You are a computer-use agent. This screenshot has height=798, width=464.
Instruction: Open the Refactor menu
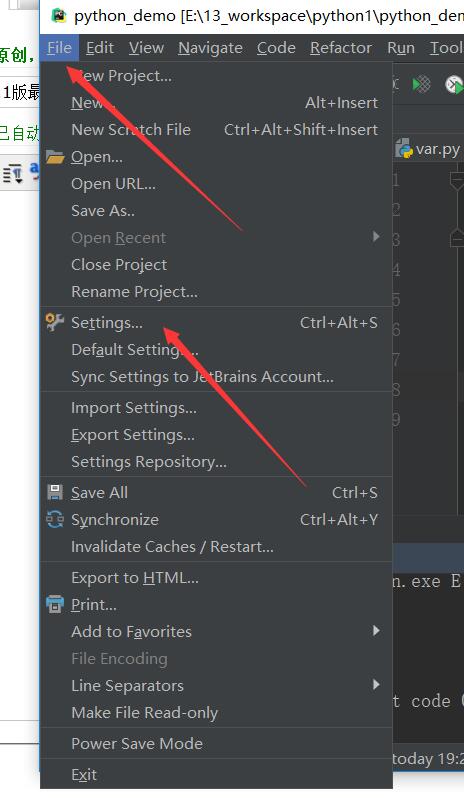pos(341,48)
